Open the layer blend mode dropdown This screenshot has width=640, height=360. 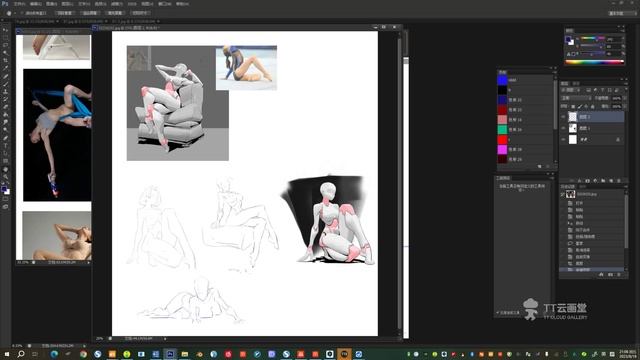click(x=576, y=98)
